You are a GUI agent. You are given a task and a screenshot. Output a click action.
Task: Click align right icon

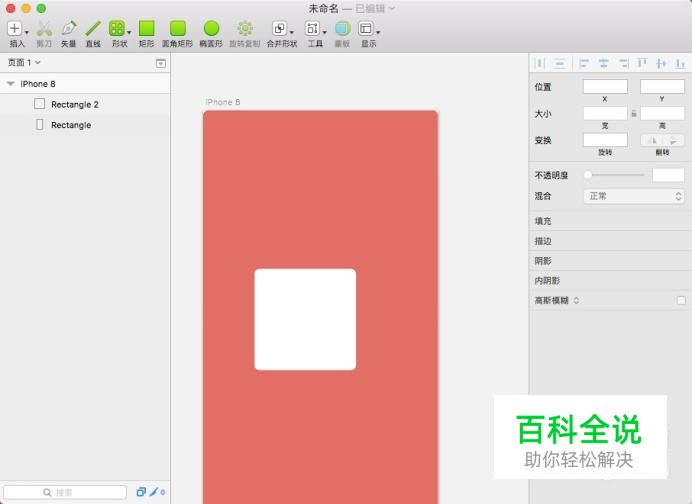623,64
